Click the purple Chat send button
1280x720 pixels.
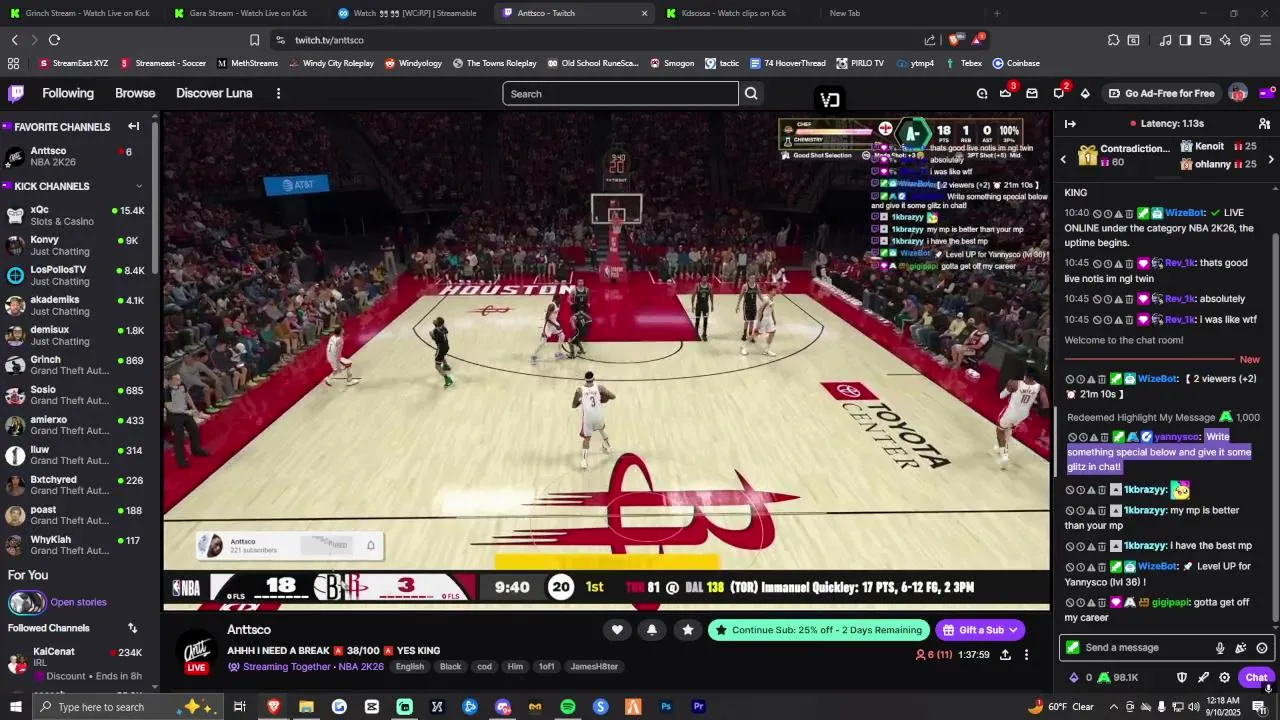pos(1256,677)
